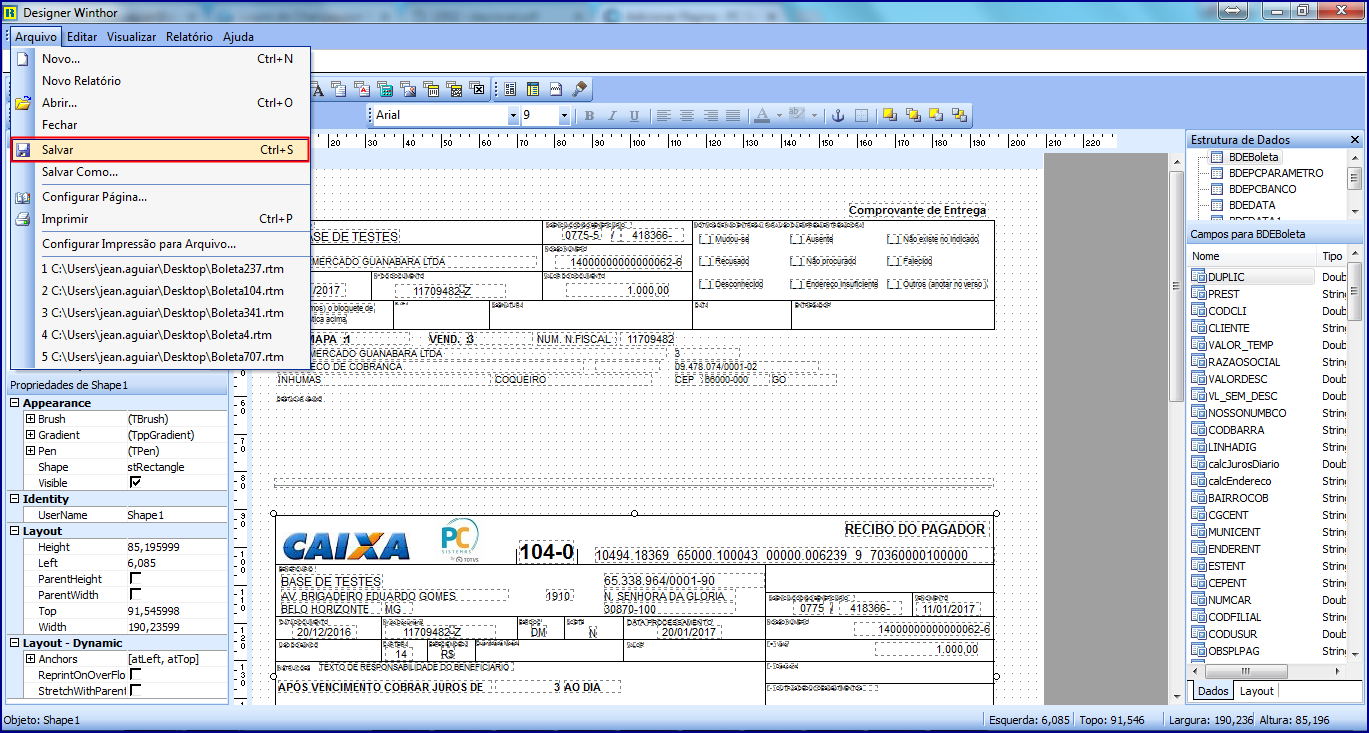
Task: Open the highlight color dropdown arrow
Action: (x=815, y=116)
